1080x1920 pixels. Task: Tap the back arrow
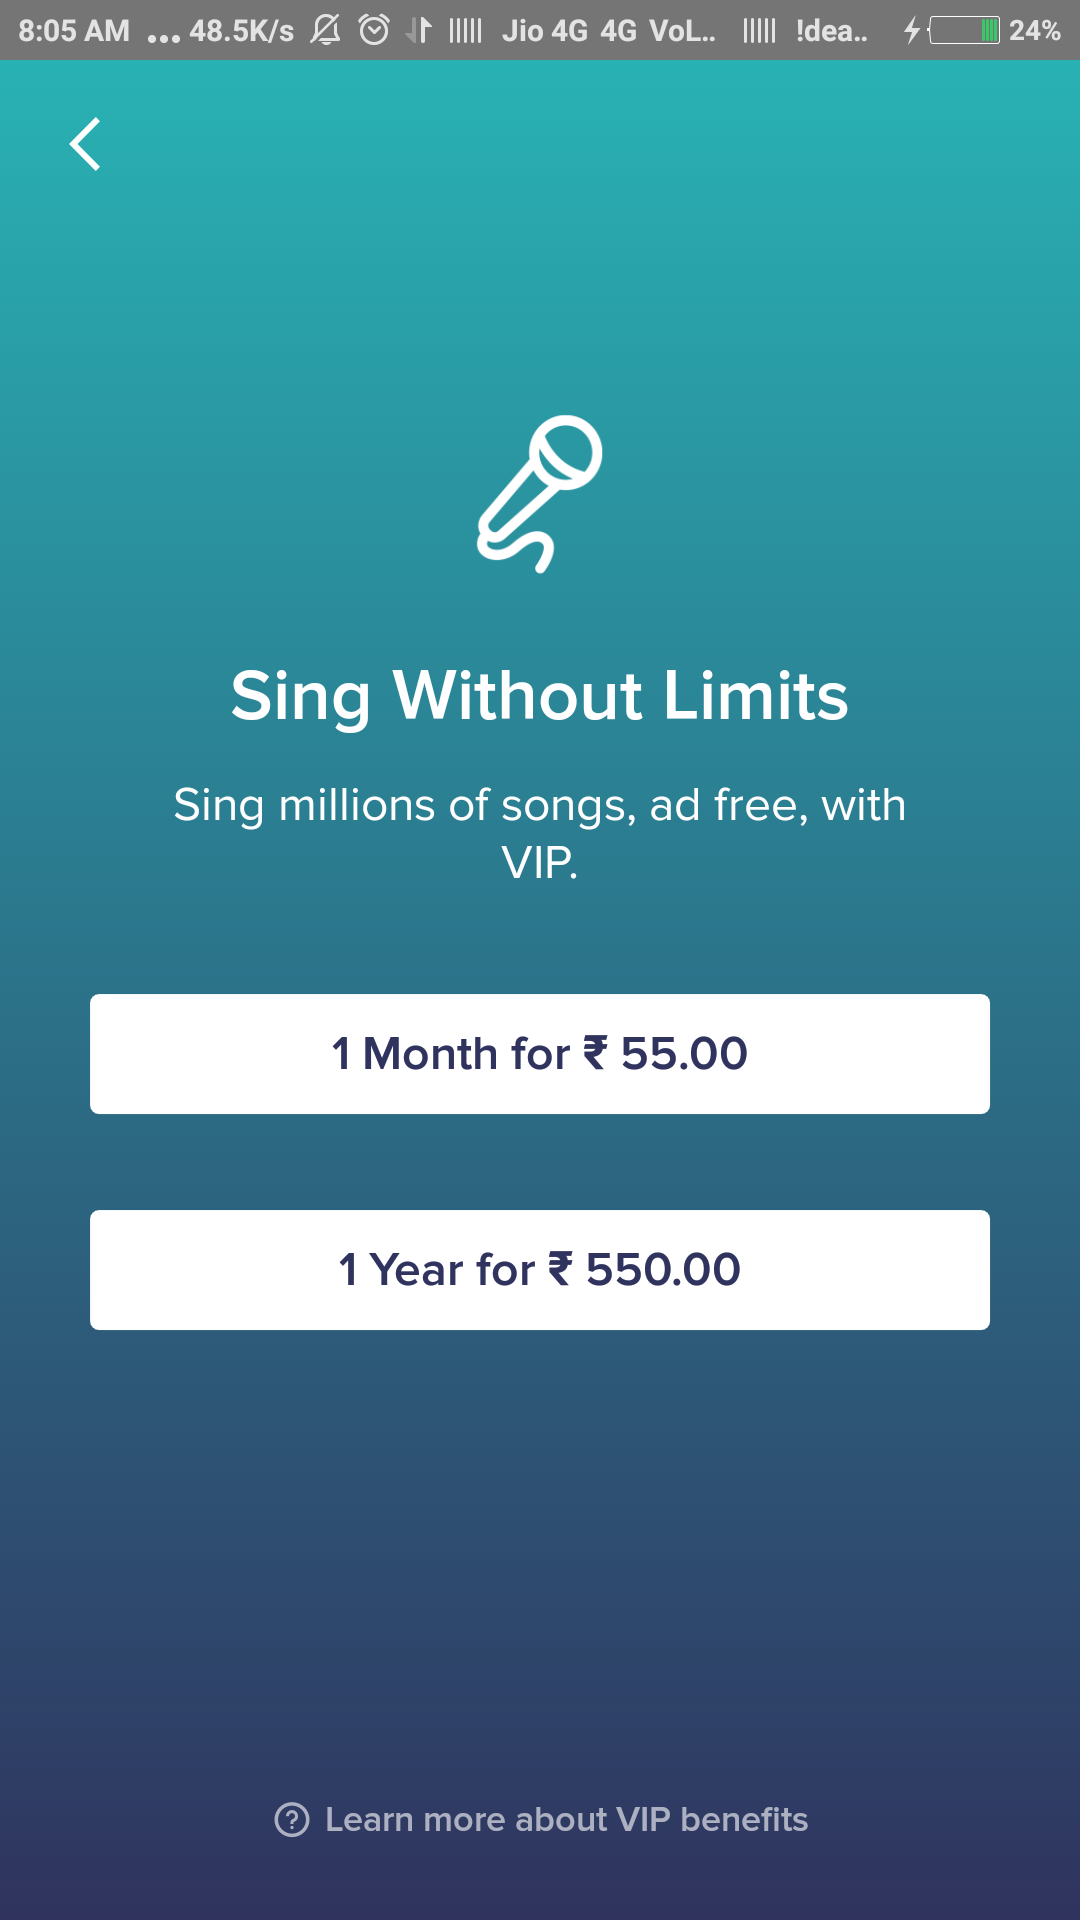(x=85, y=144)
